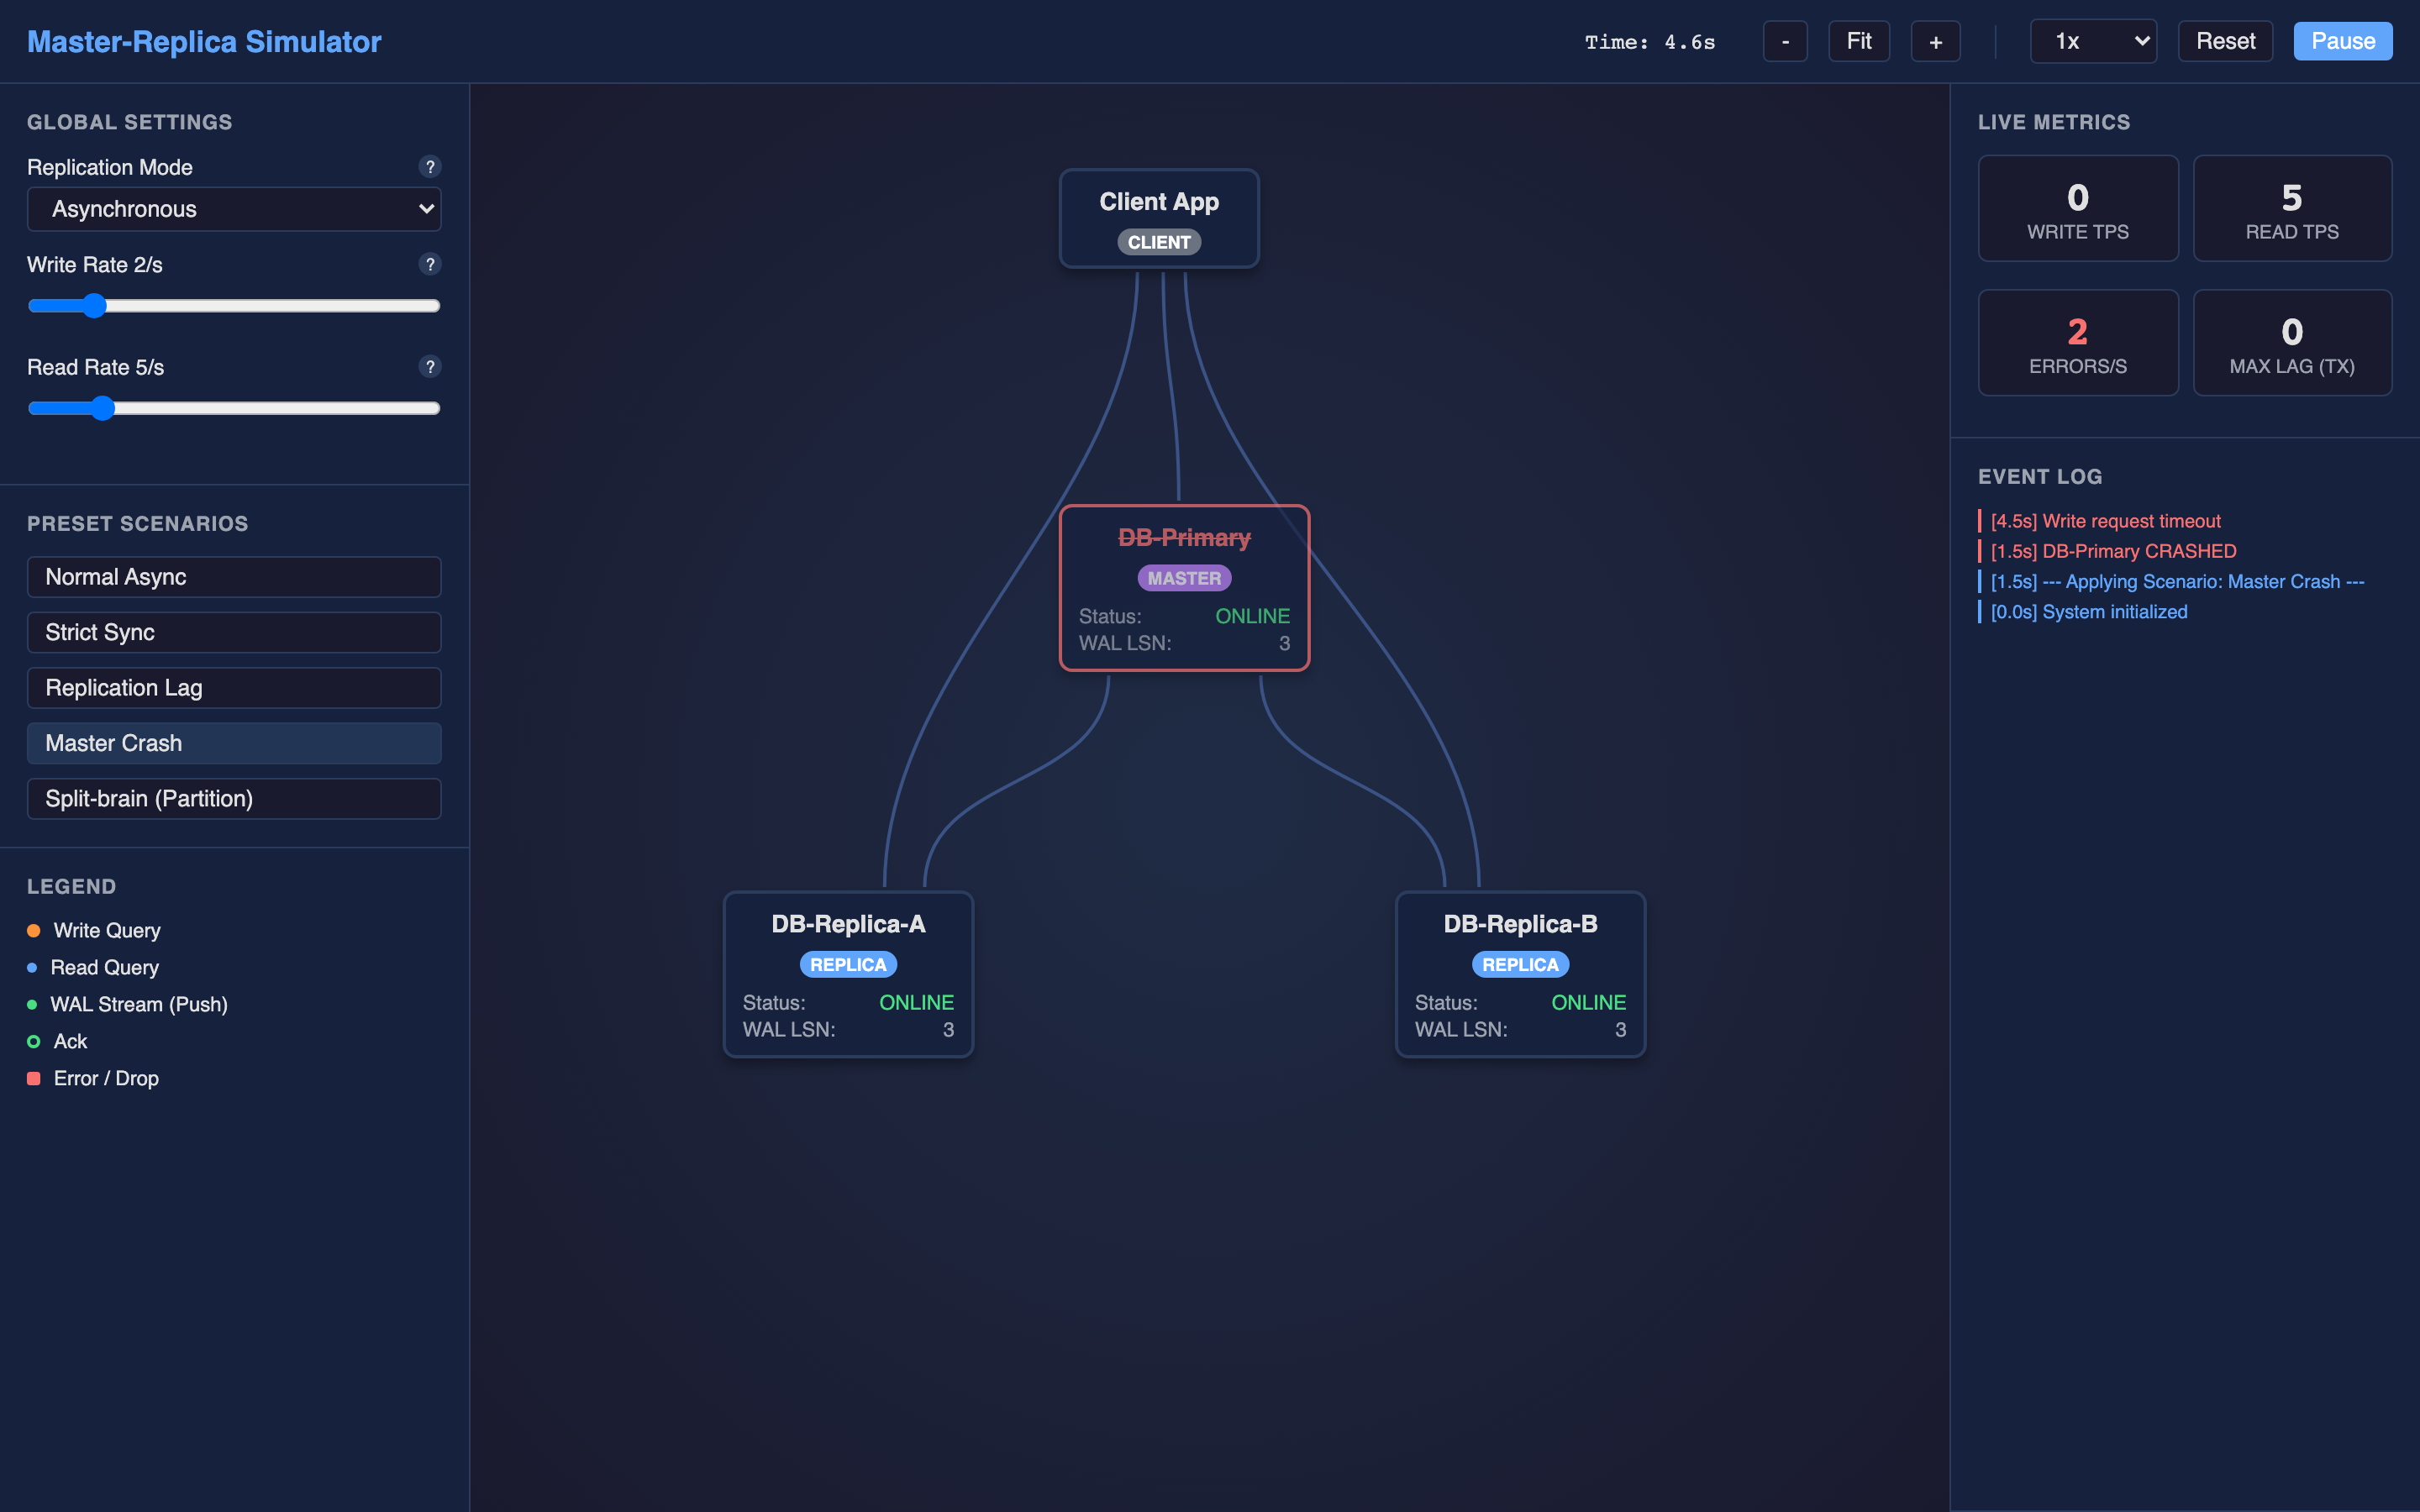Image resolution: width=2420 pixels, height=1512 pixels.
Task: Click the WAL Stream (Push) legend item
Action: (128, 1005)
